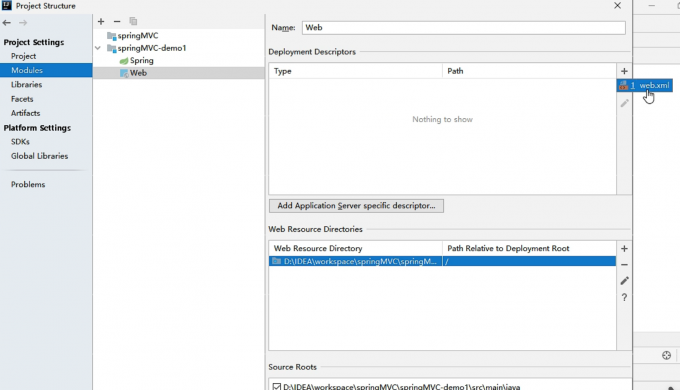Open the Libraries settings section

[26, 85]
